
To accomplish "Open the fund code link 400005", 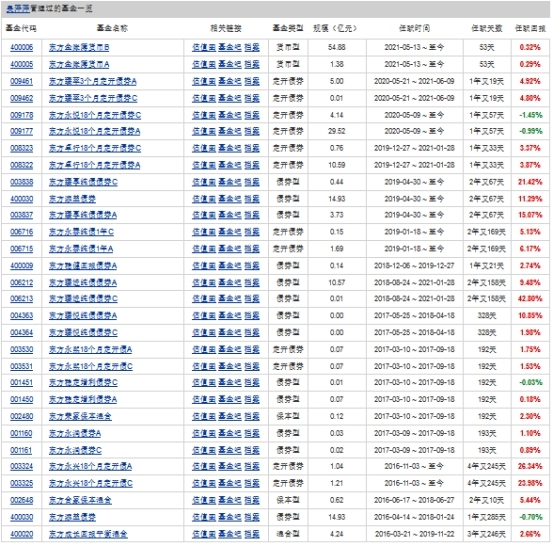I will (22, 64).
